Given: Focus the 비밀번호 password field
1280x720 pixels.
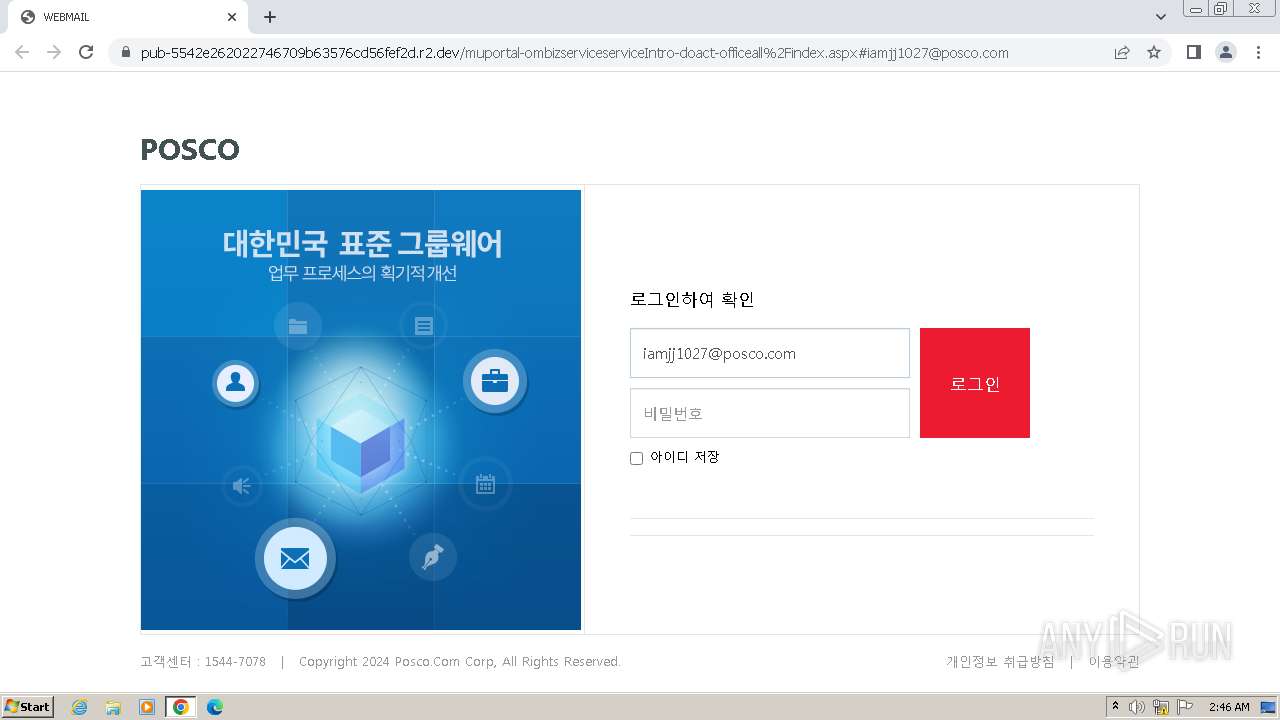Looking at the screenshot, I should 770,413.
